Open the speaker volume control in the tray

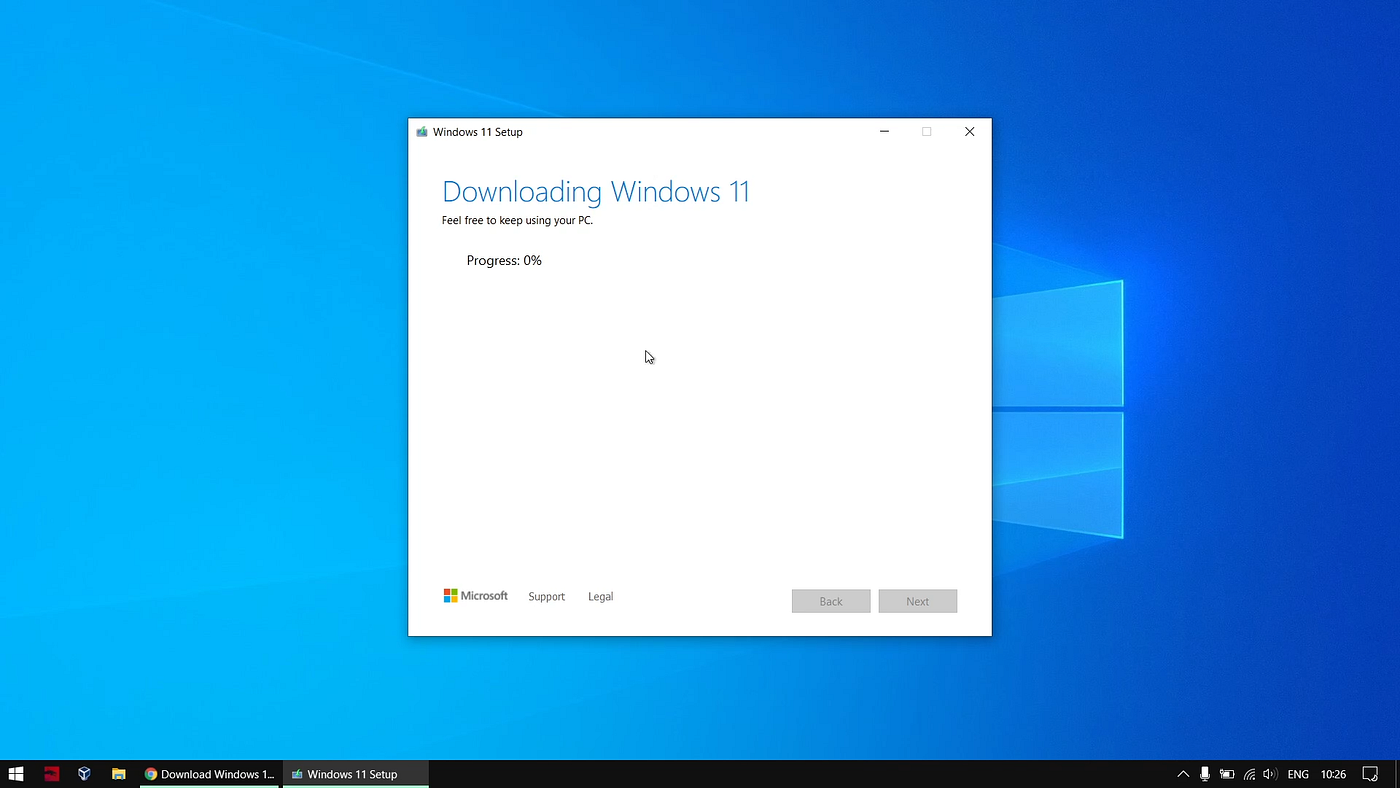tap(1269, 773)
